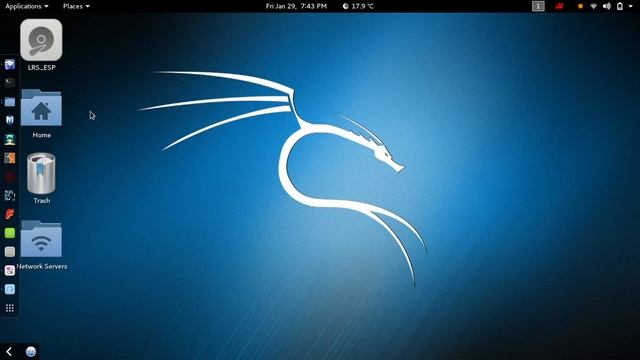Screen dimensions: 640x360
Task: Open the Files manager from dock
Action: click(x=10, y=102)
